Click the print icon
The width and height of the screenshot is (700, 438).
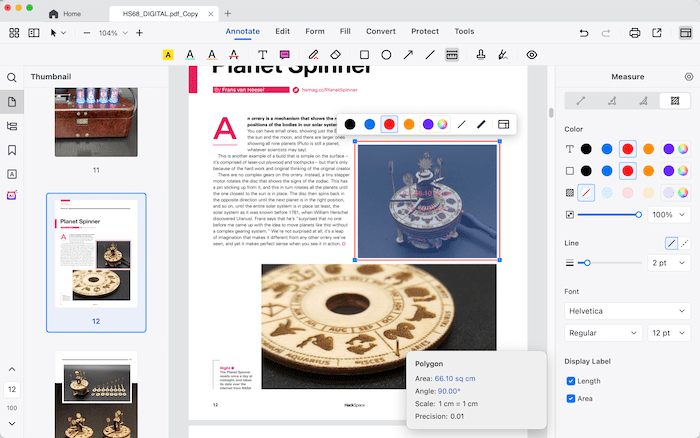tap(634, 33)
